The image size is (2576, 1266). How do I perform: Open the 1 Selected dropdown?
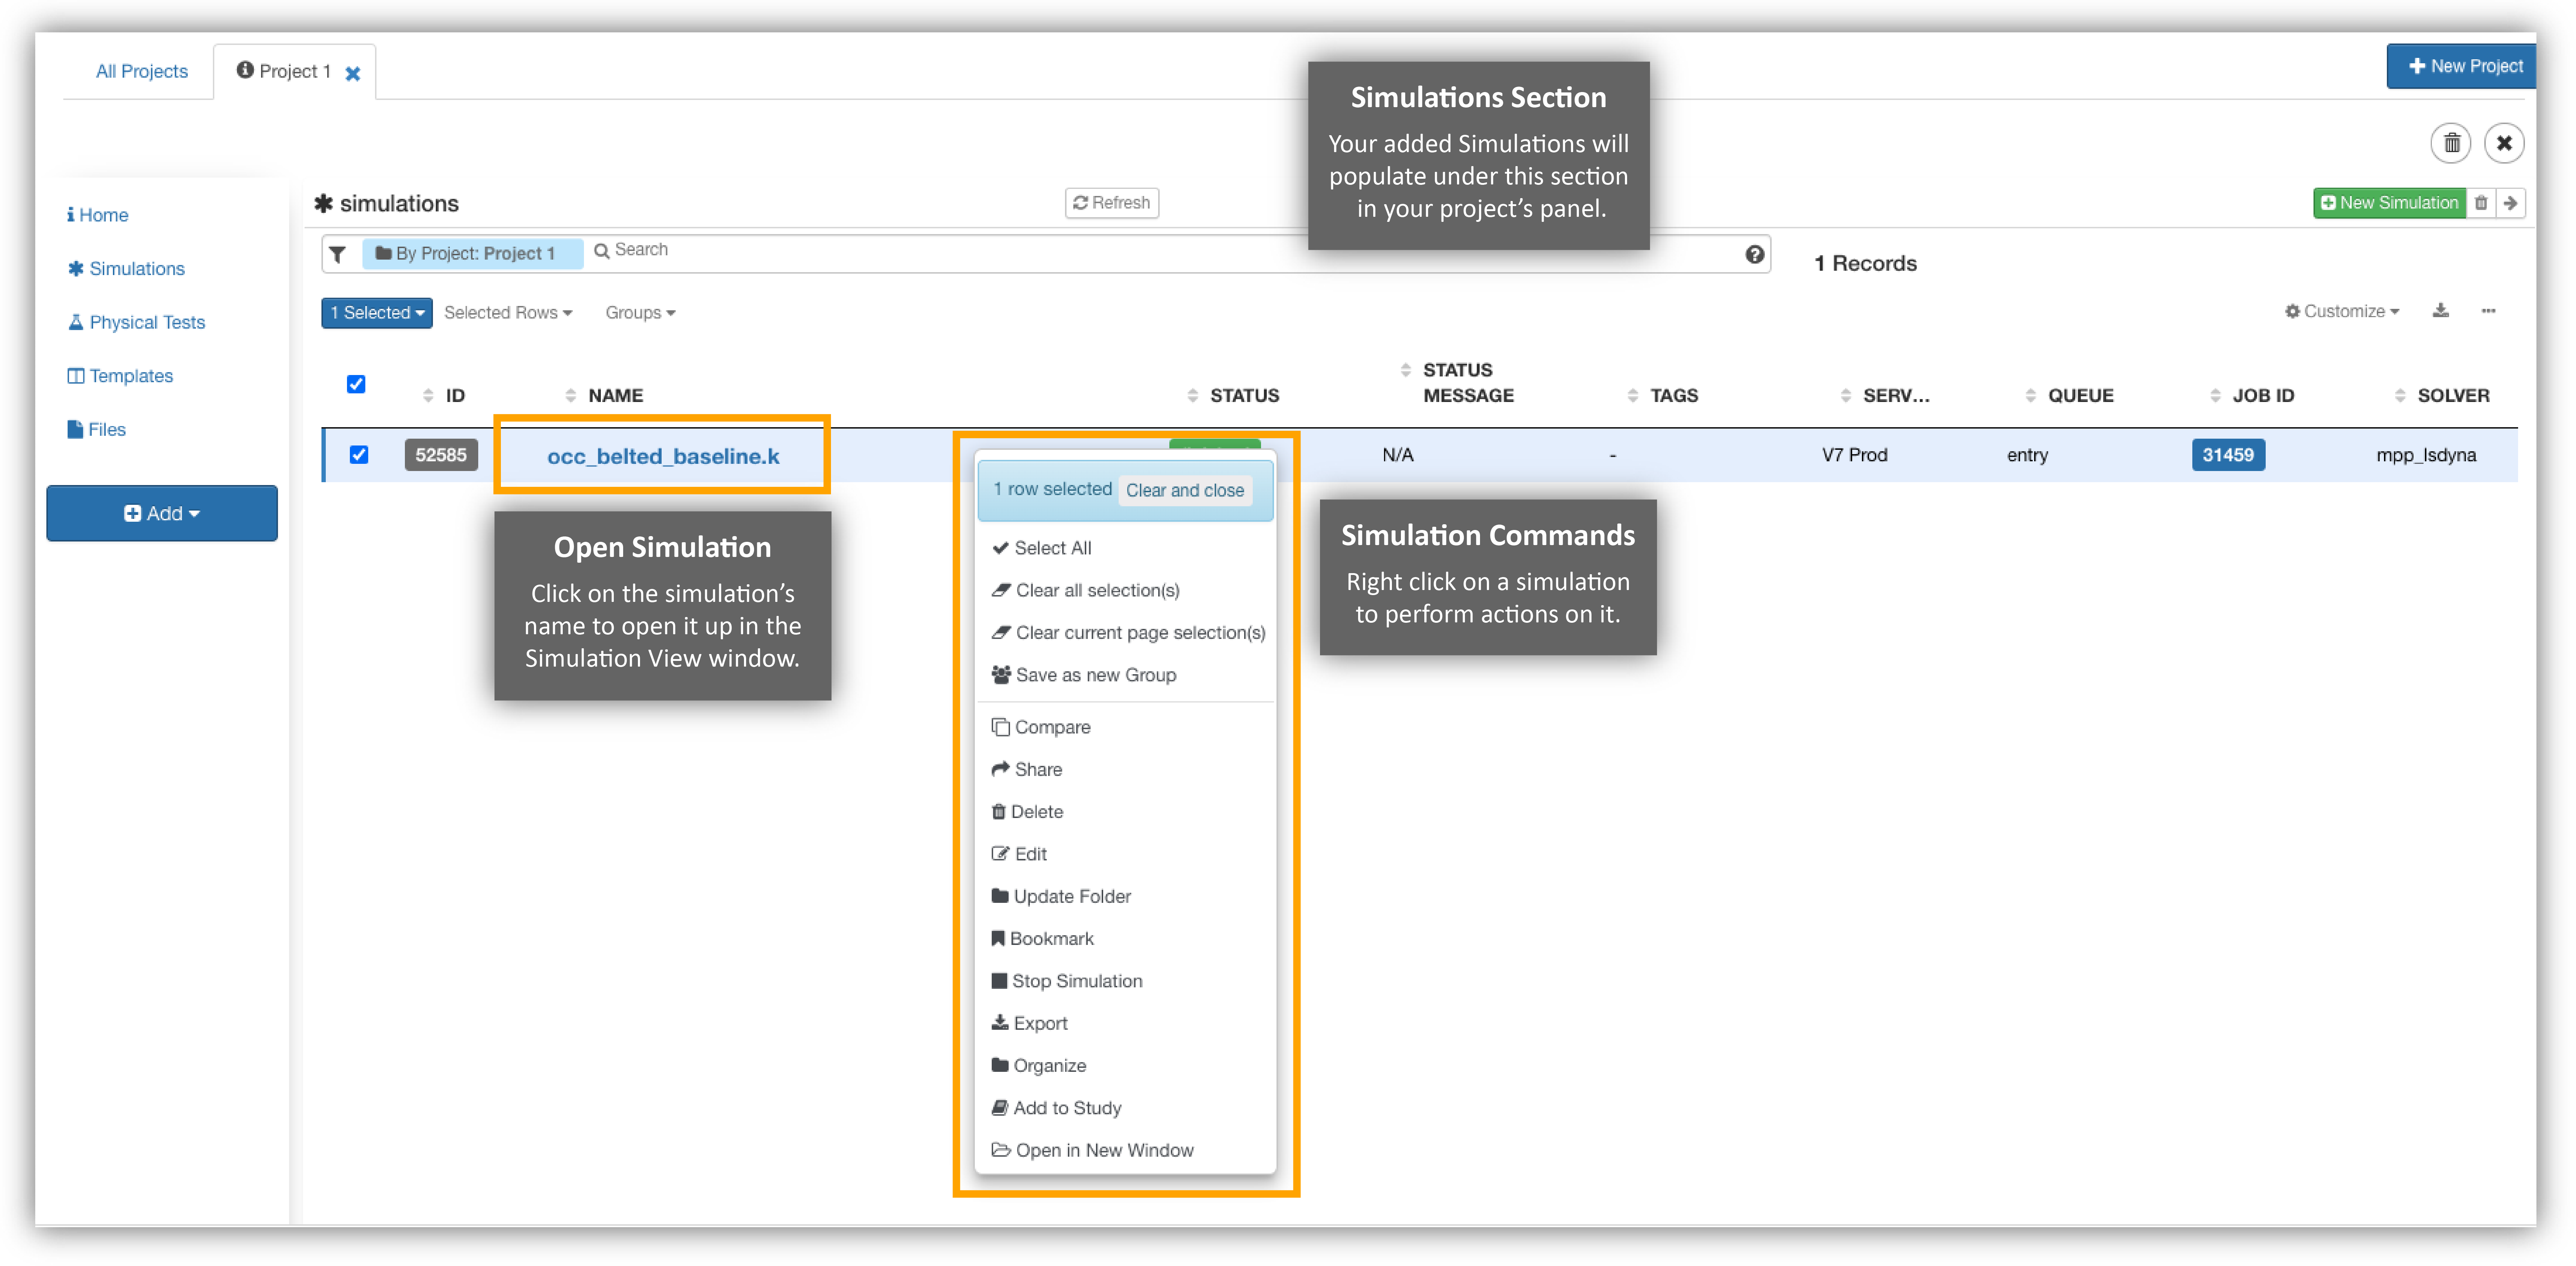click(377, 313)
